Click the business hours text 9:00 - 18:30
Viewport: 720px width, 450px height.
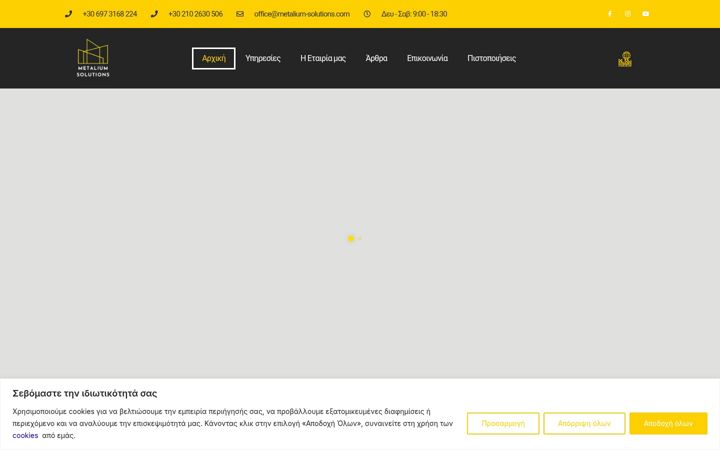[x=414, y=14]
